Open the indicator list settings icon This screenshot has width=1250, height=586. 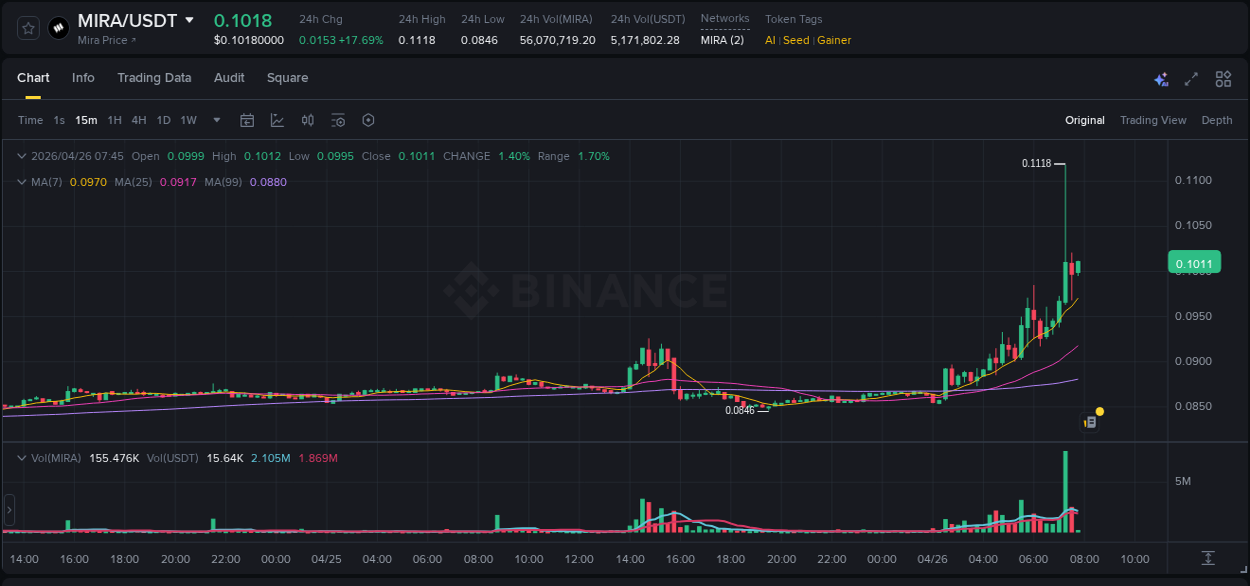point(338,120)
